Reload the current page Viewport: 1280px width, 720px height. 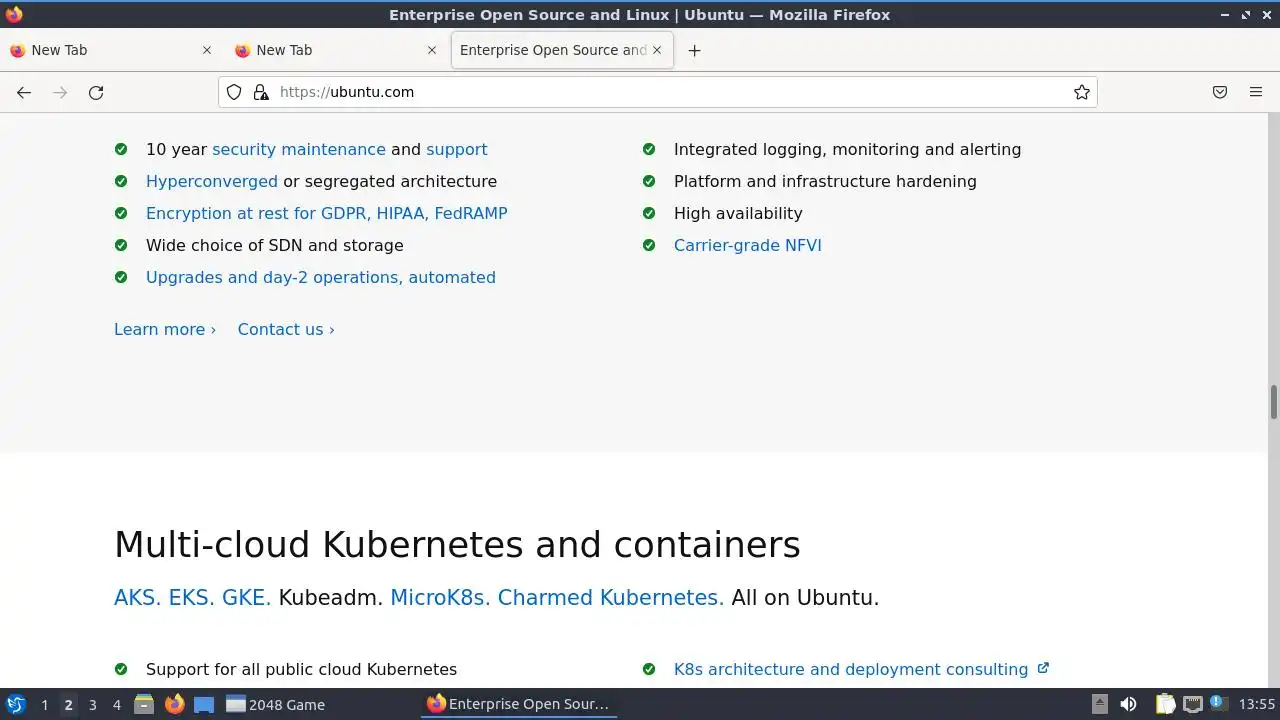(x=96, y=92)
